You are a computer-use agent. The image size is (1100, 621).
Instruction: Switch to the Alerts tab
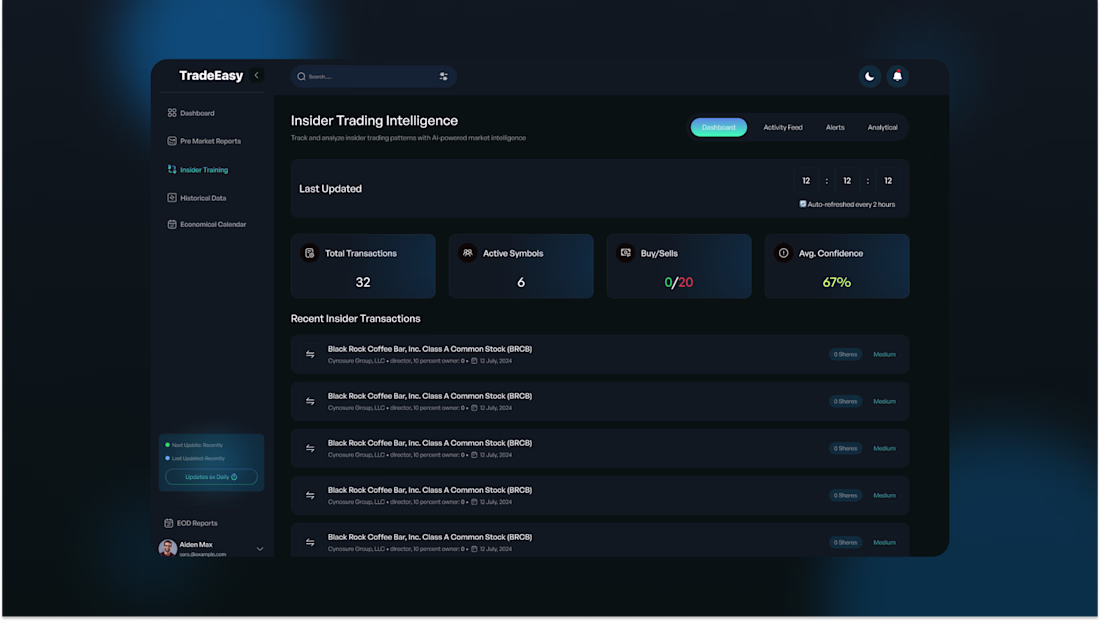835,128
